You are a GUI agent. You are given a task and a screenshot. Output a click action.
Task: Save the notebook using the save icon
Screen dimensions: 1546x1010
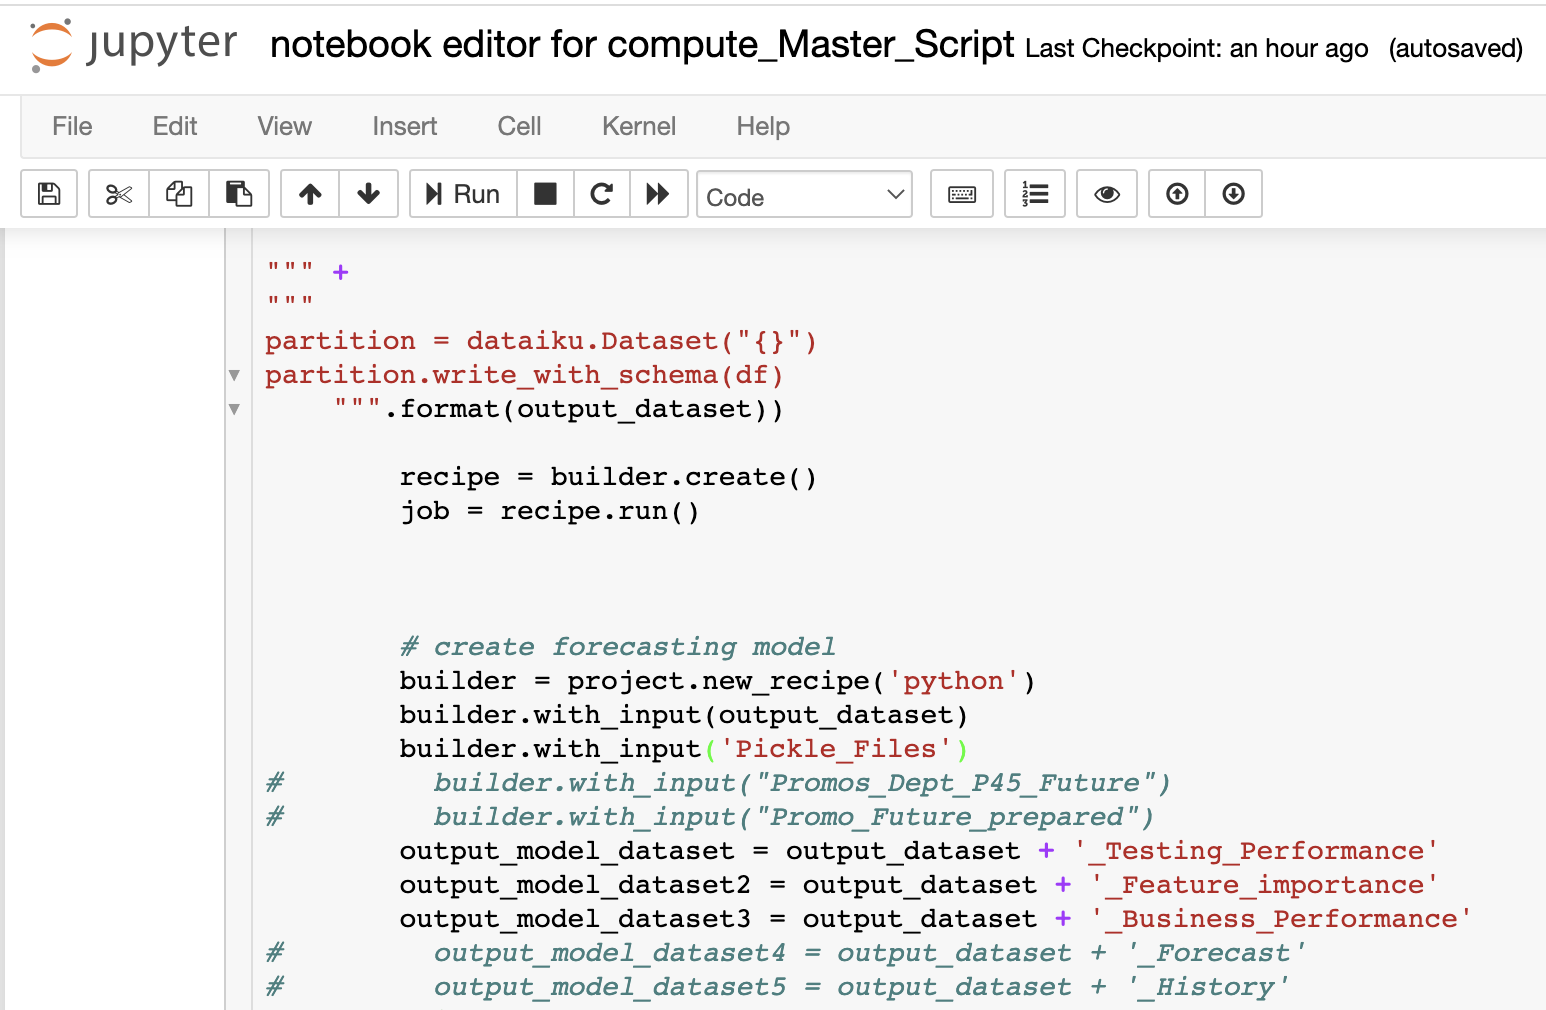pos(48,193)
